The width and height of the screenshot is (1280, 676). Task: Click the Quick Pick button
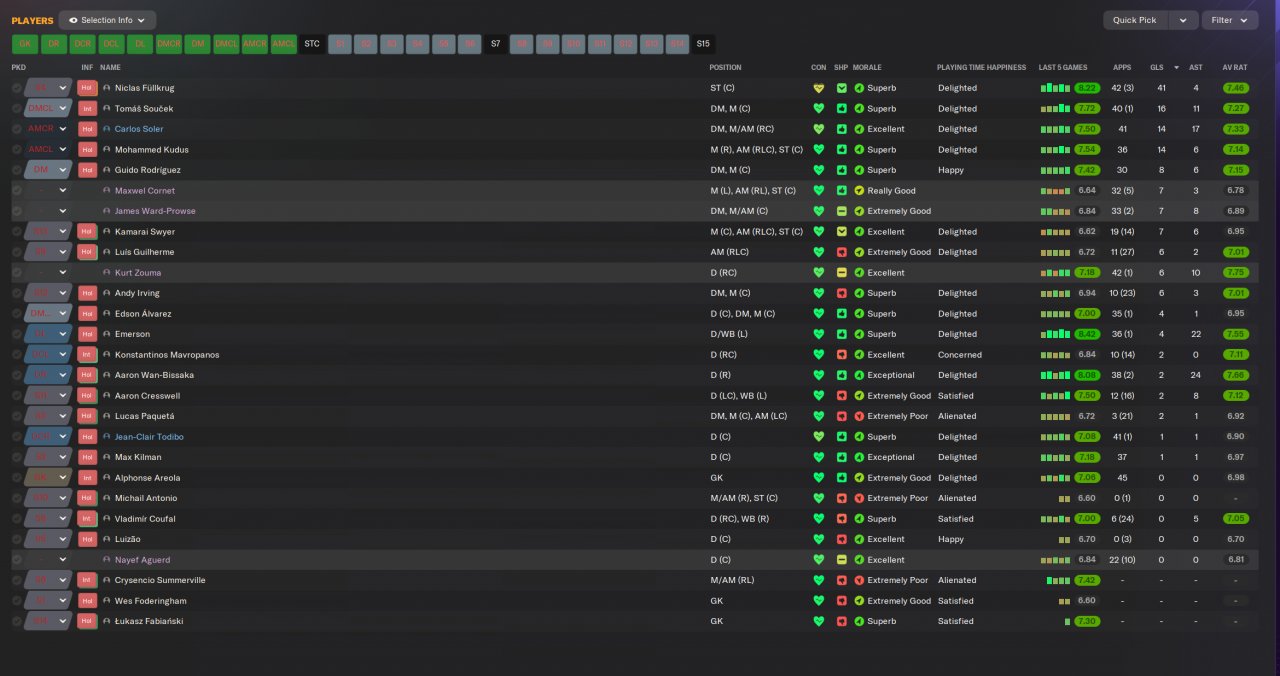click(1135, 20)
